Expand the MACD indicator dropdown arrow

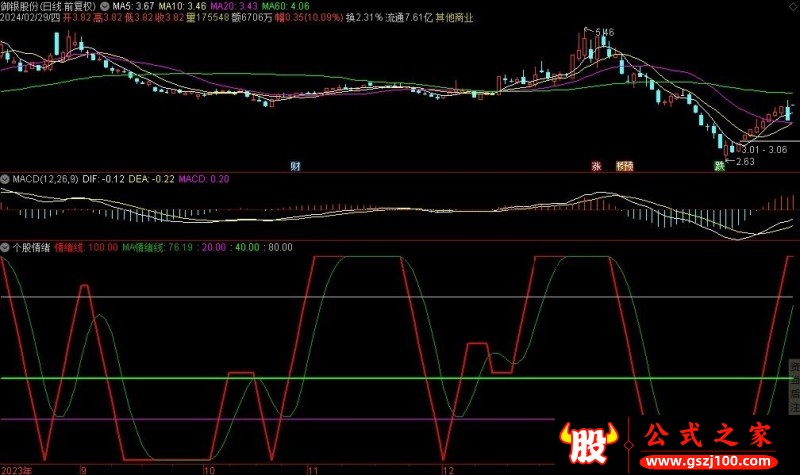(x=5, y=179)
